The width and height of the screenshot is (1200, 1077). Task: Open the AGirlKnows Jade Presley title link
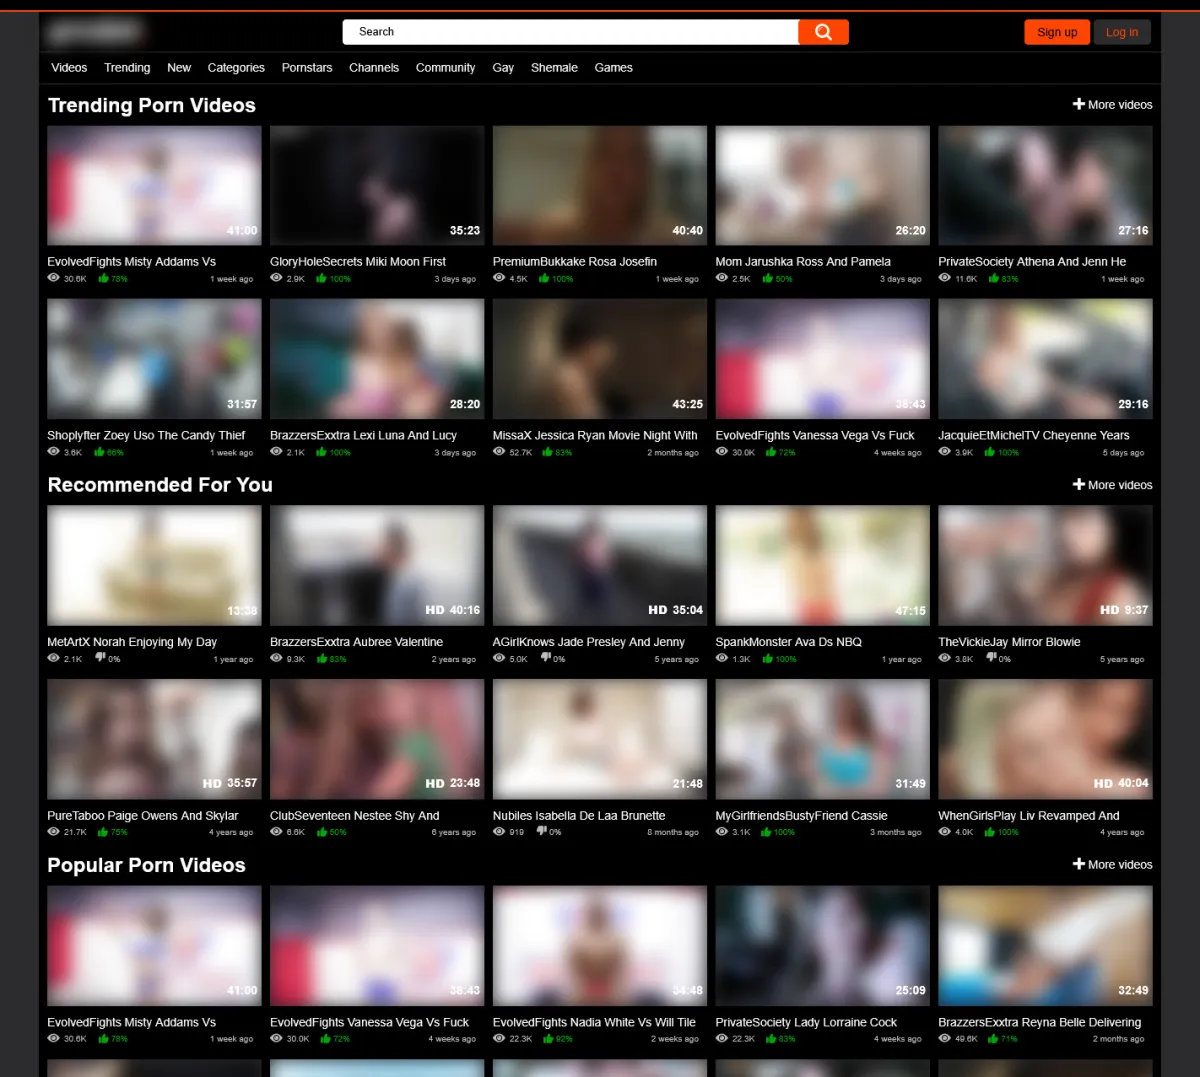[588, 642]
